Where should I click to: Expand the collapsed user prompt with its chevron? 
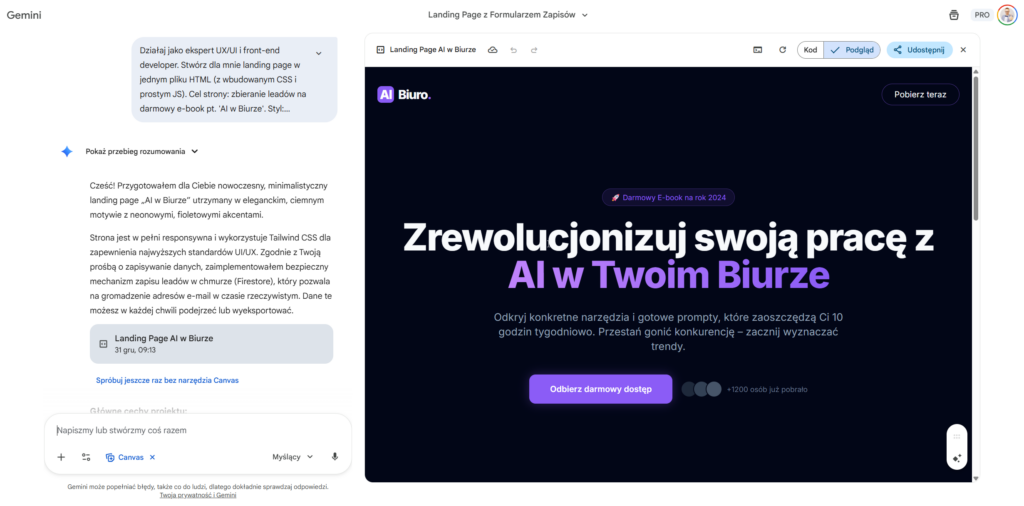point(318,53)
